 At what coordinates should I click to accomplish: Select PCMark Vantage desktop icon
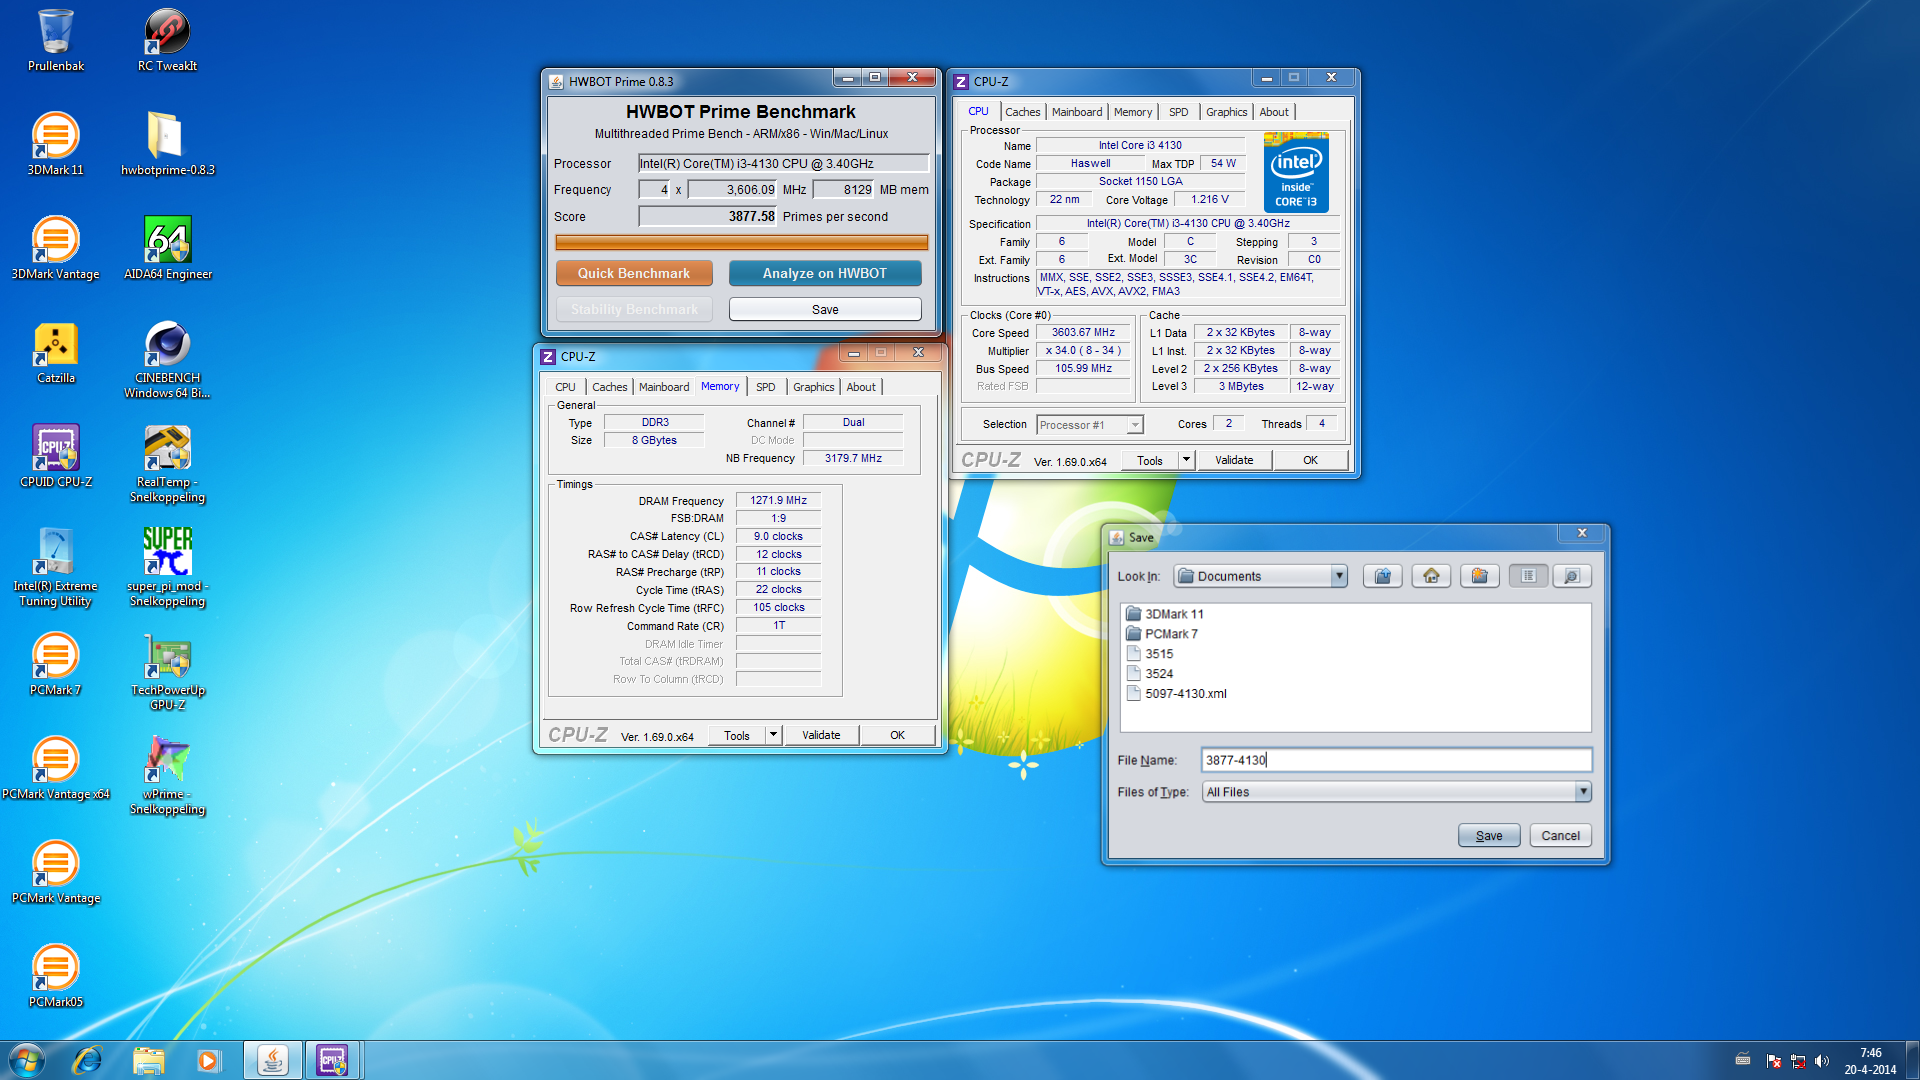pos(56,872)
